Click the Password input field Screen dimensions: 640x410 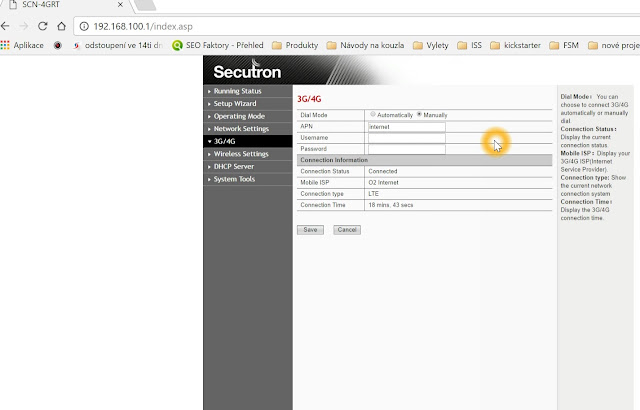407,149
